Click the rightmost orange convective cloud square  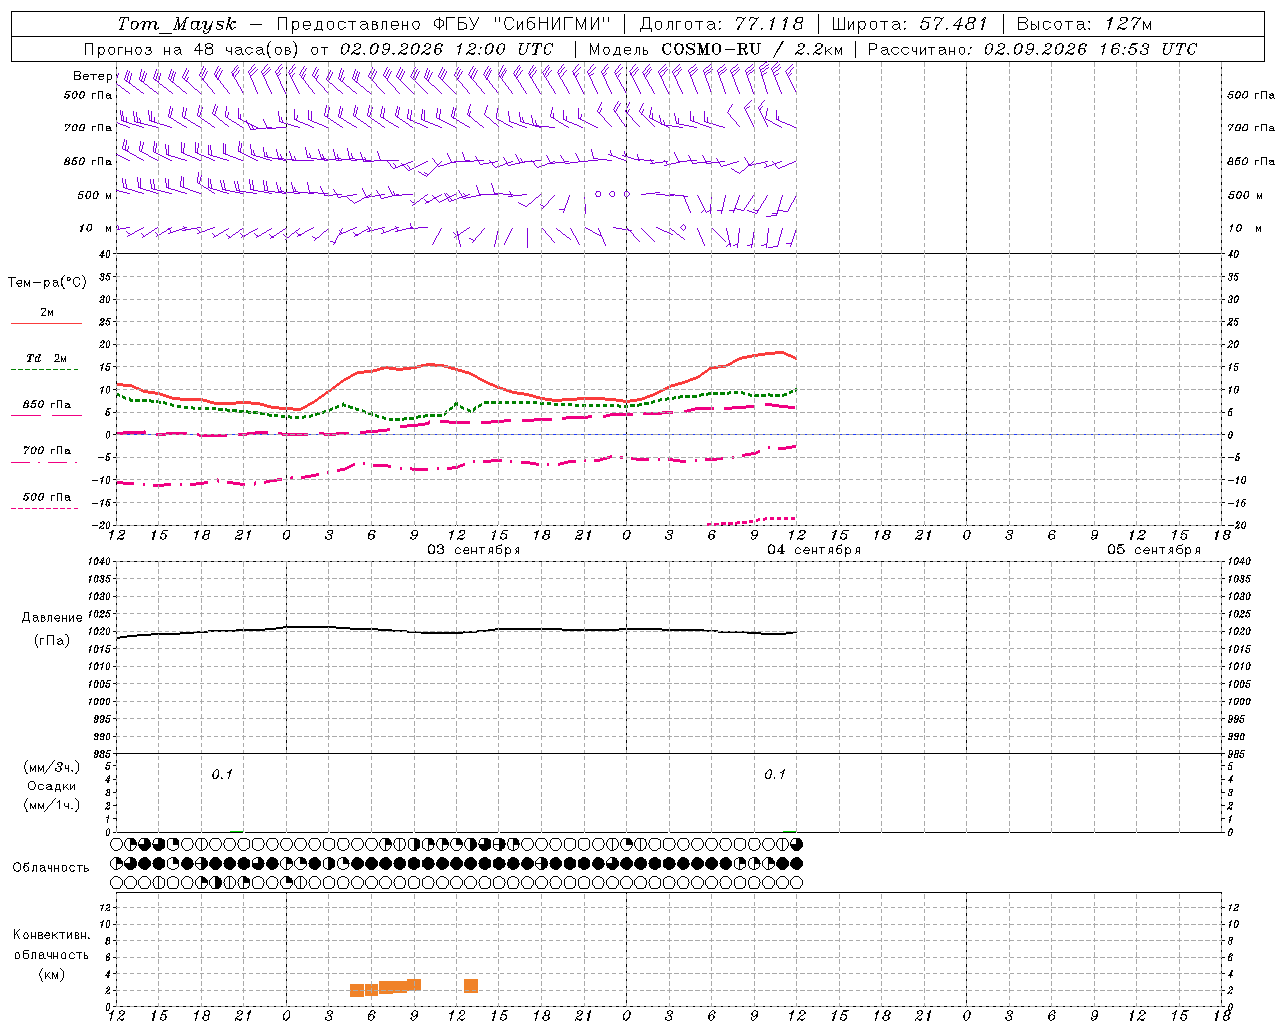click(471, 986)
